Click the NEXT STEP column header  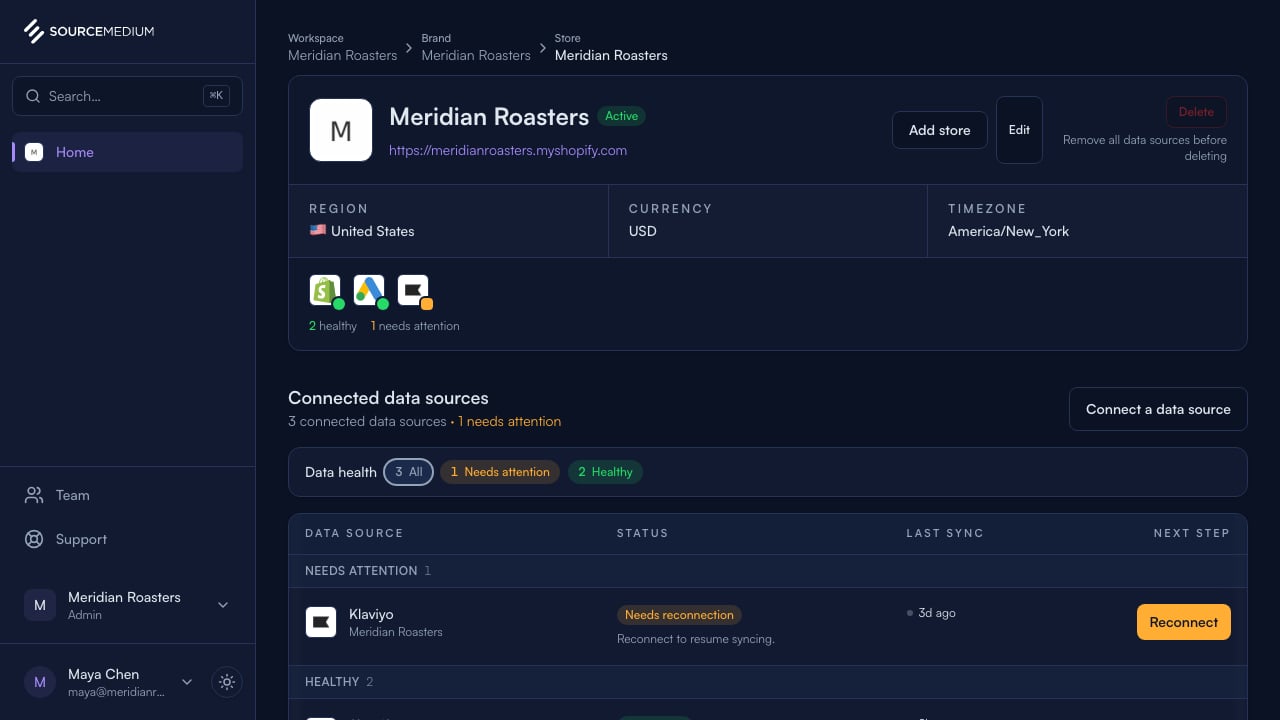(1191, 533)
